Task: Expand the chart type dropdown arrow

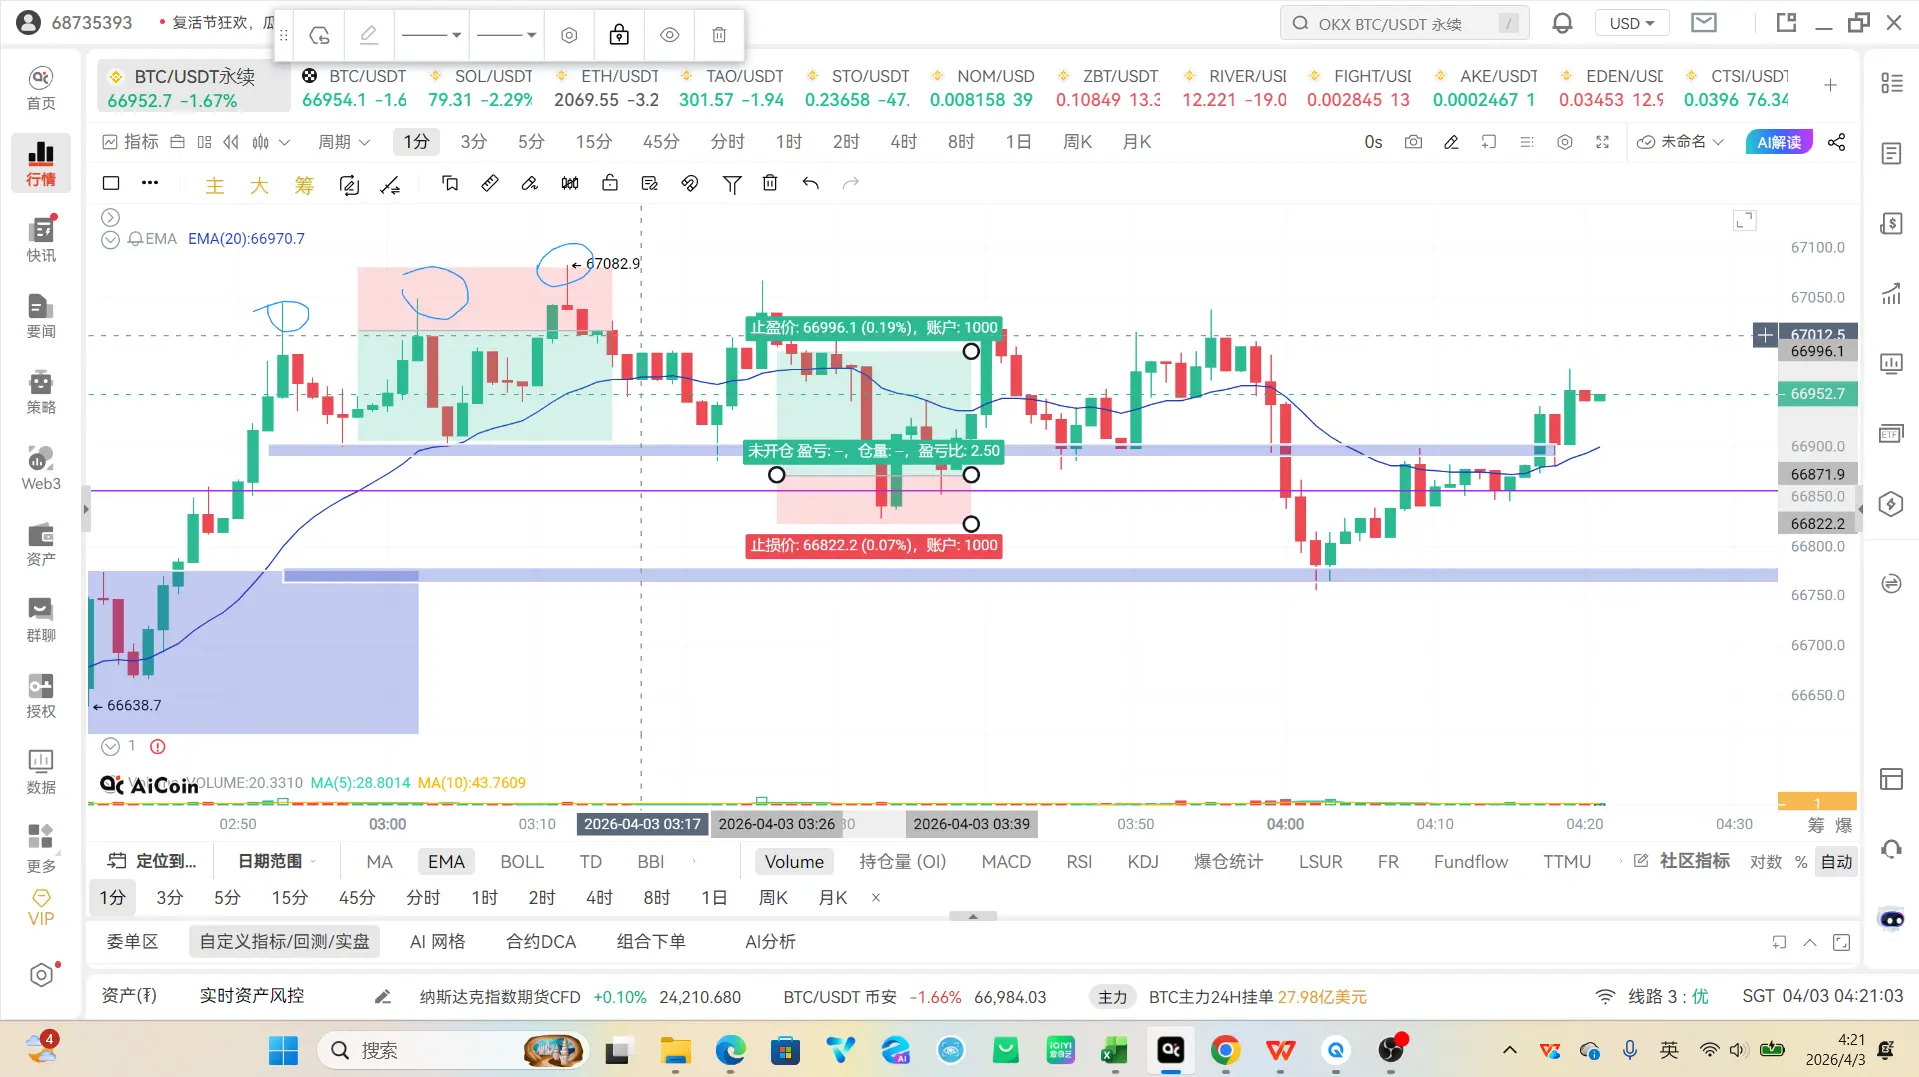Action: pos(284,142)
